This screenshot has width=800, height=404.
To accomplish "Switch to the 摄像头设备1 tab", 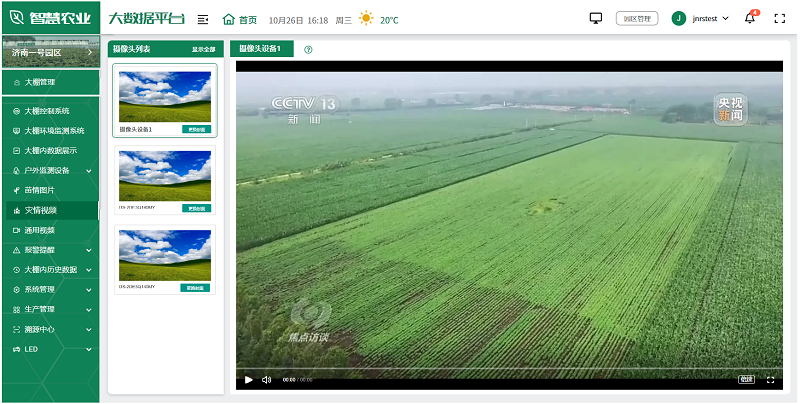I will pos(262,49).
